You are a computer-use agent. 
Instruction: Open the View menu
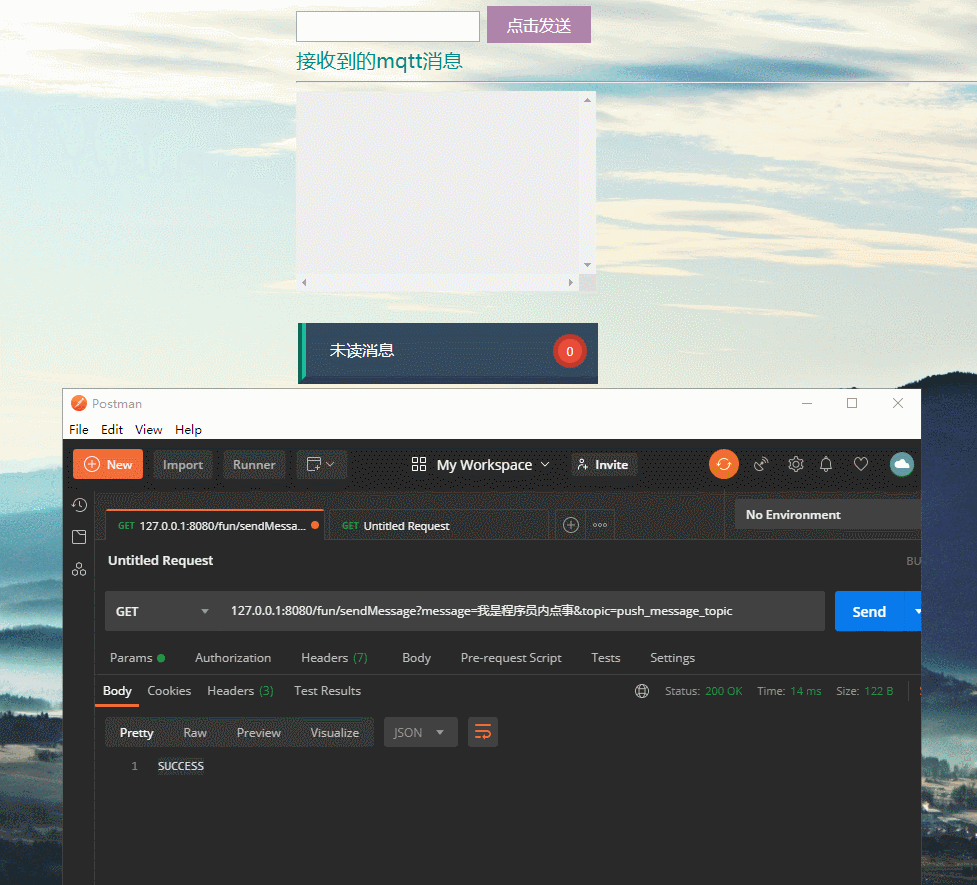point(148,429)
